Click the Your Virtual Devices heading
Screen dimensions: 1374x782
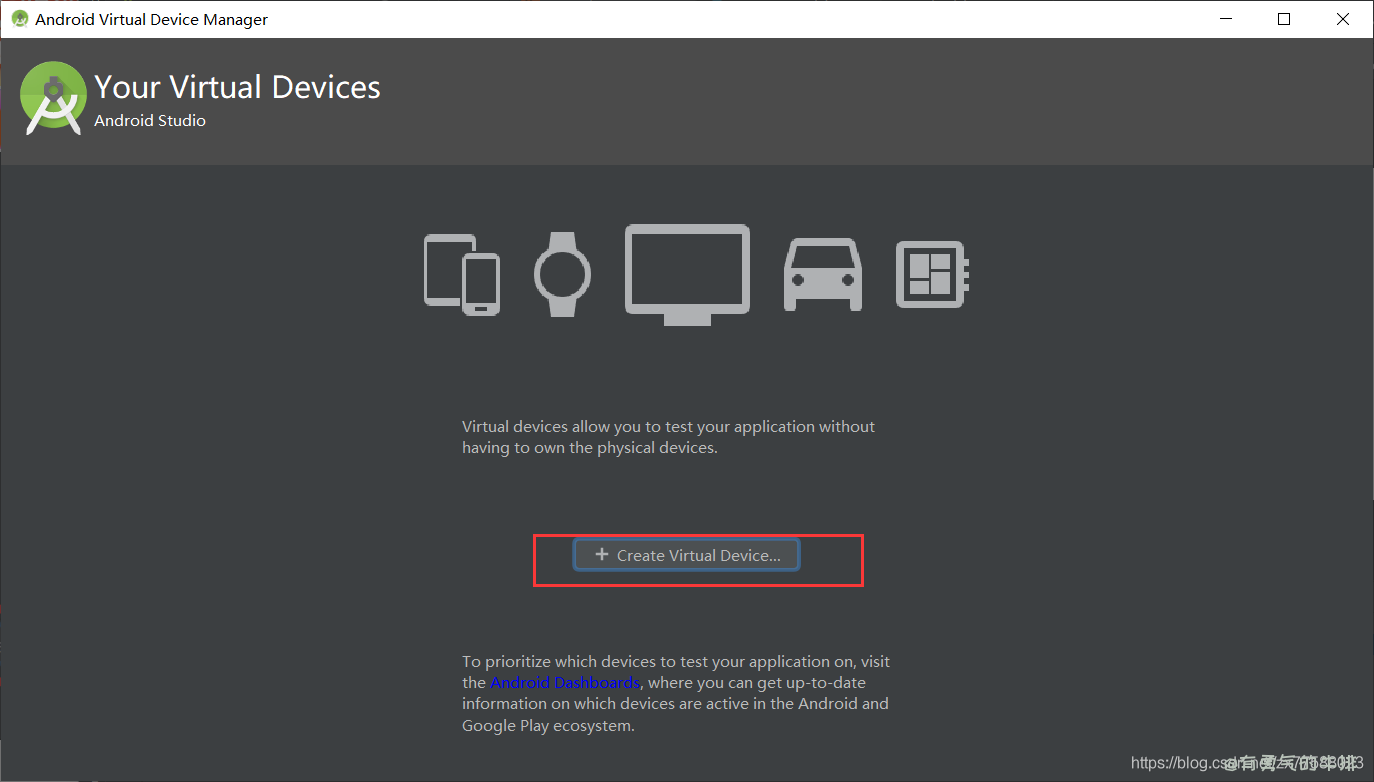tap(237, 87)
